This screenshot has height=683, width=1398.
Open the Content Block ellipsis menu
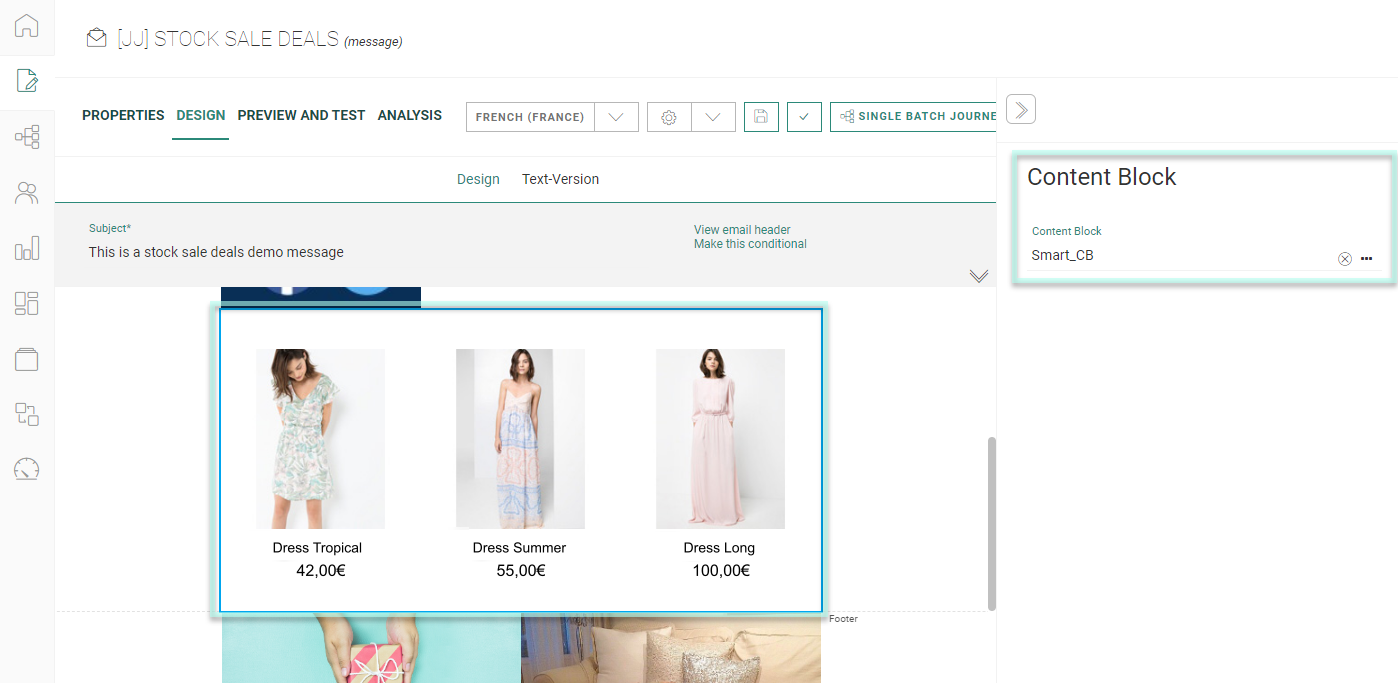click(1367, 259)
